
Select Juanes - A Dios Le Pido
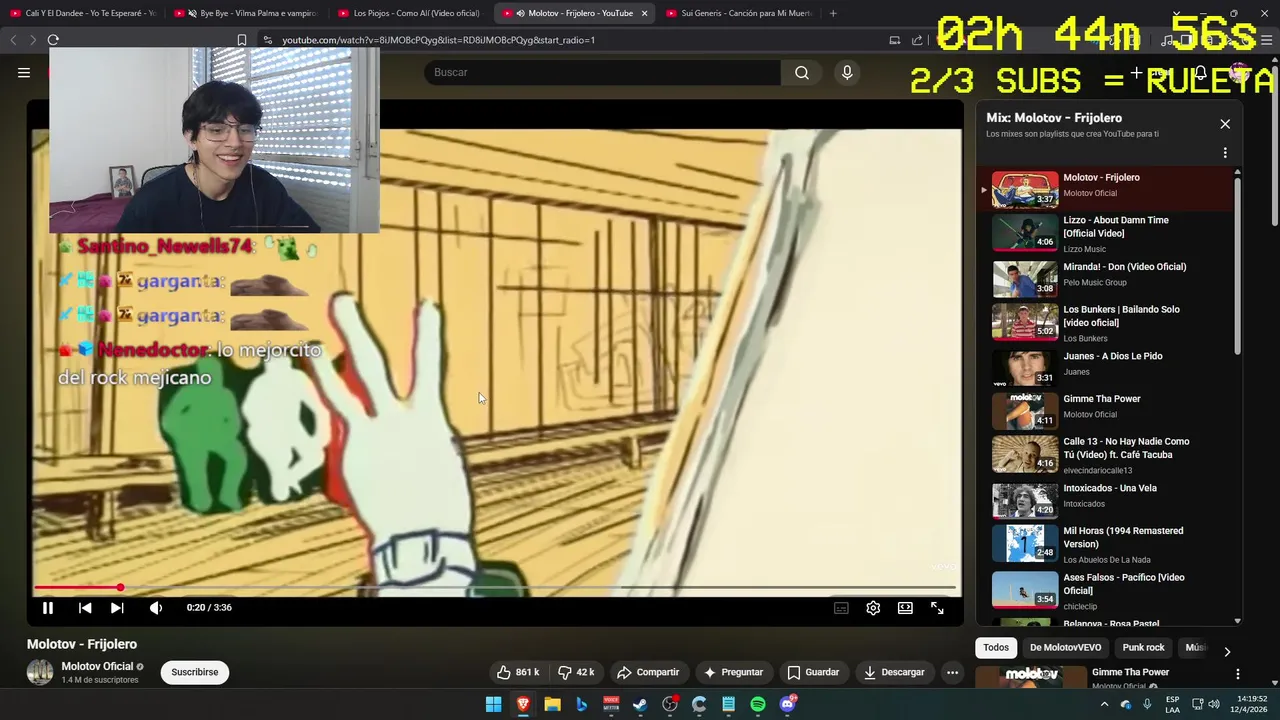1106,366
